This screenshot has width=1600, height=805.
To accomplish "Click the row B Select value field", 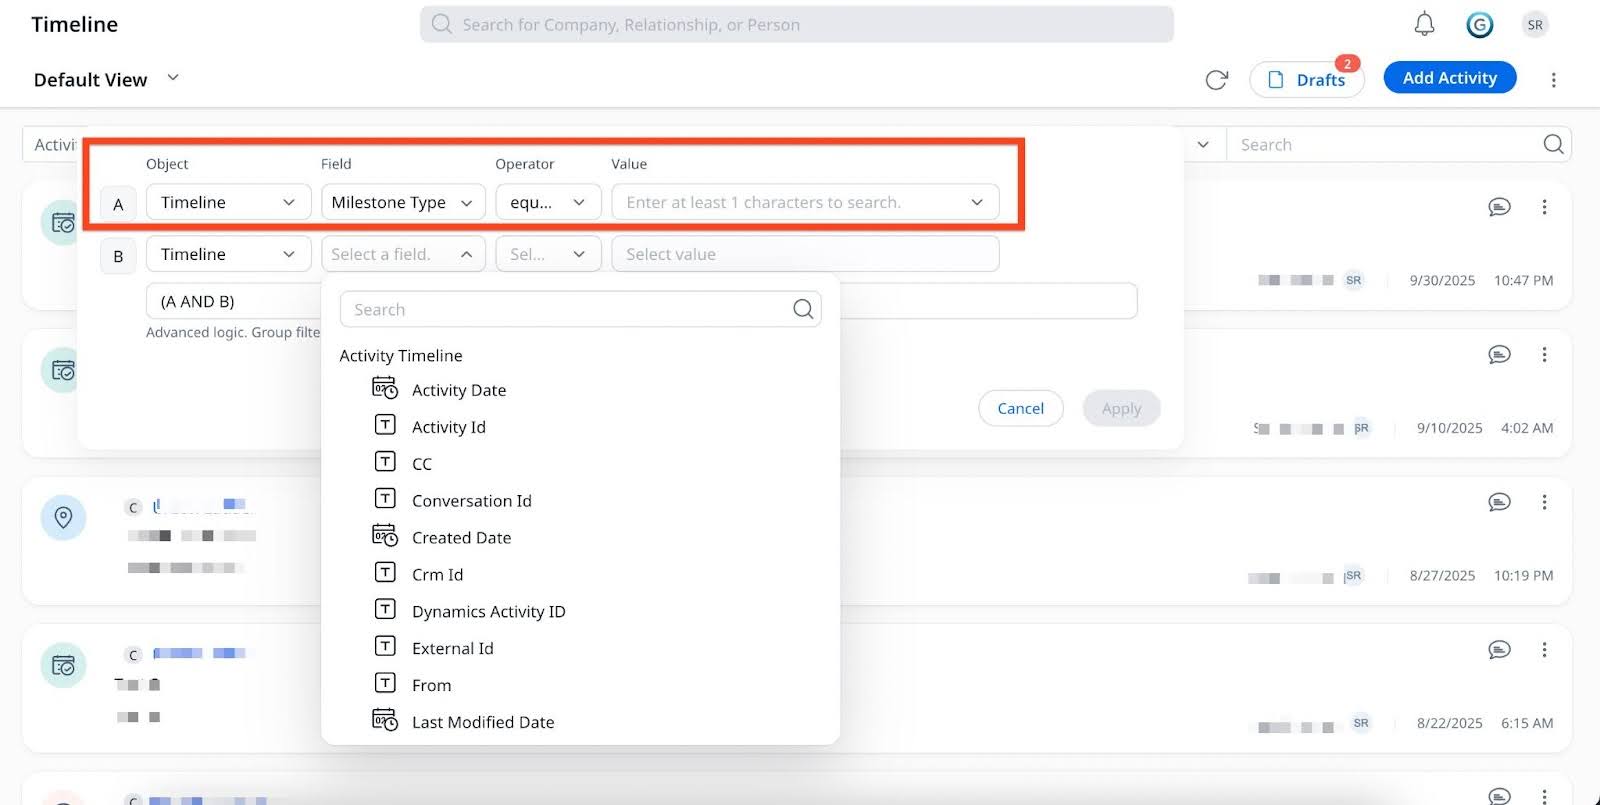I will (805, 254).
